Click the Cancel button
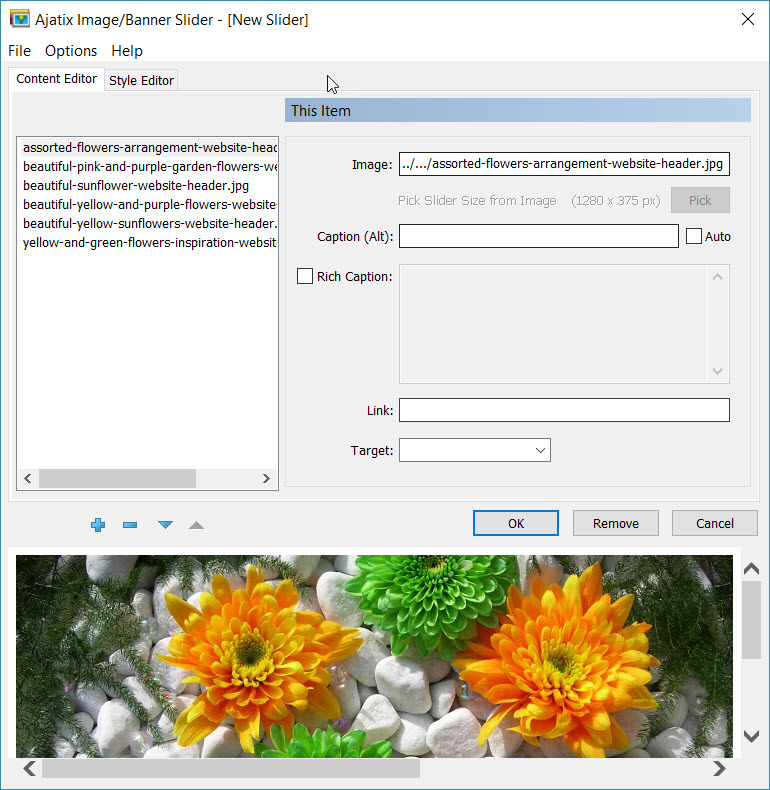The image size is (770, 790). tap(715, 523)
